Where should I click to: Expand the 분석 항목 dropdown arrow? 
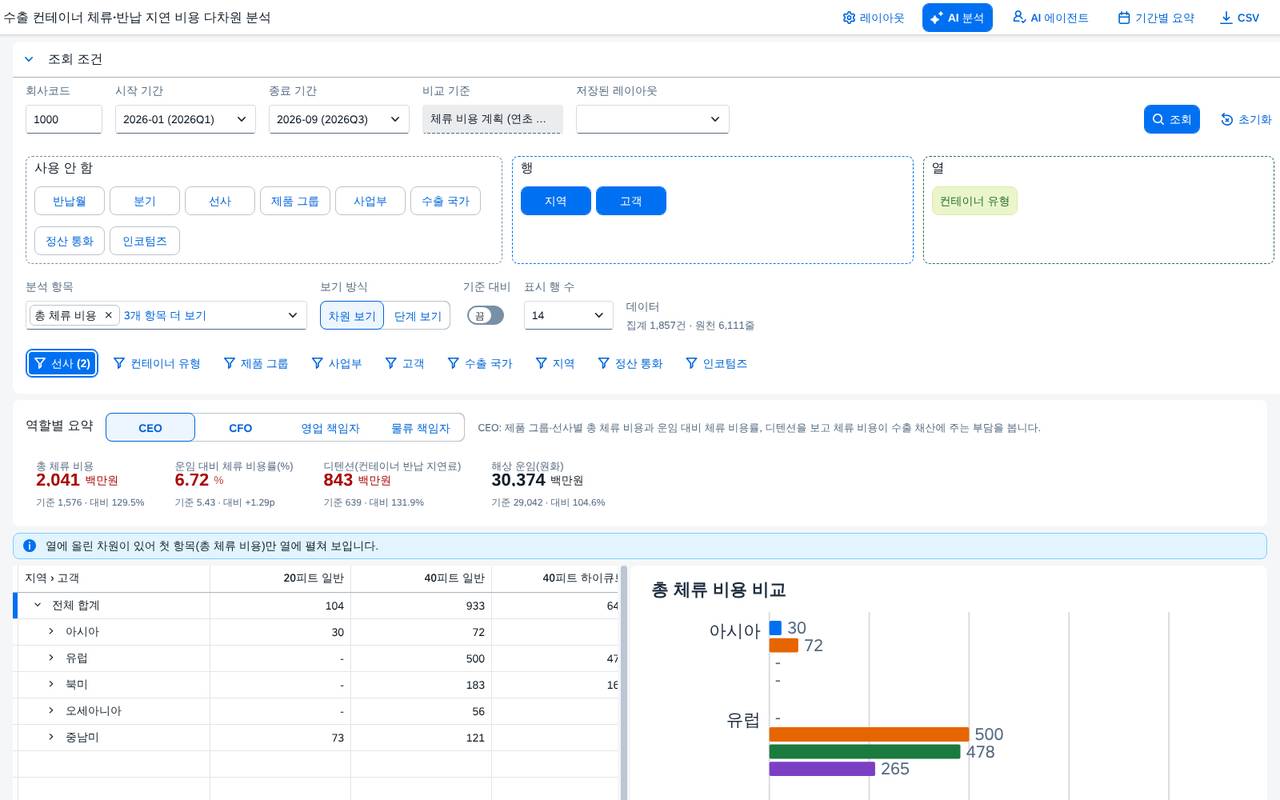[293, 315]
